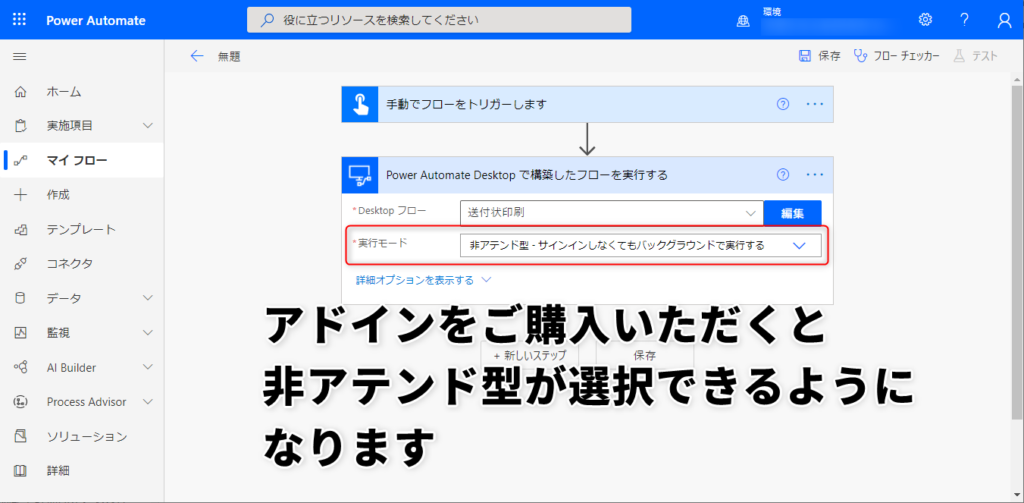Click the 編集 button
This screenshot has height=503, width=1024.
tap(792, 213)
